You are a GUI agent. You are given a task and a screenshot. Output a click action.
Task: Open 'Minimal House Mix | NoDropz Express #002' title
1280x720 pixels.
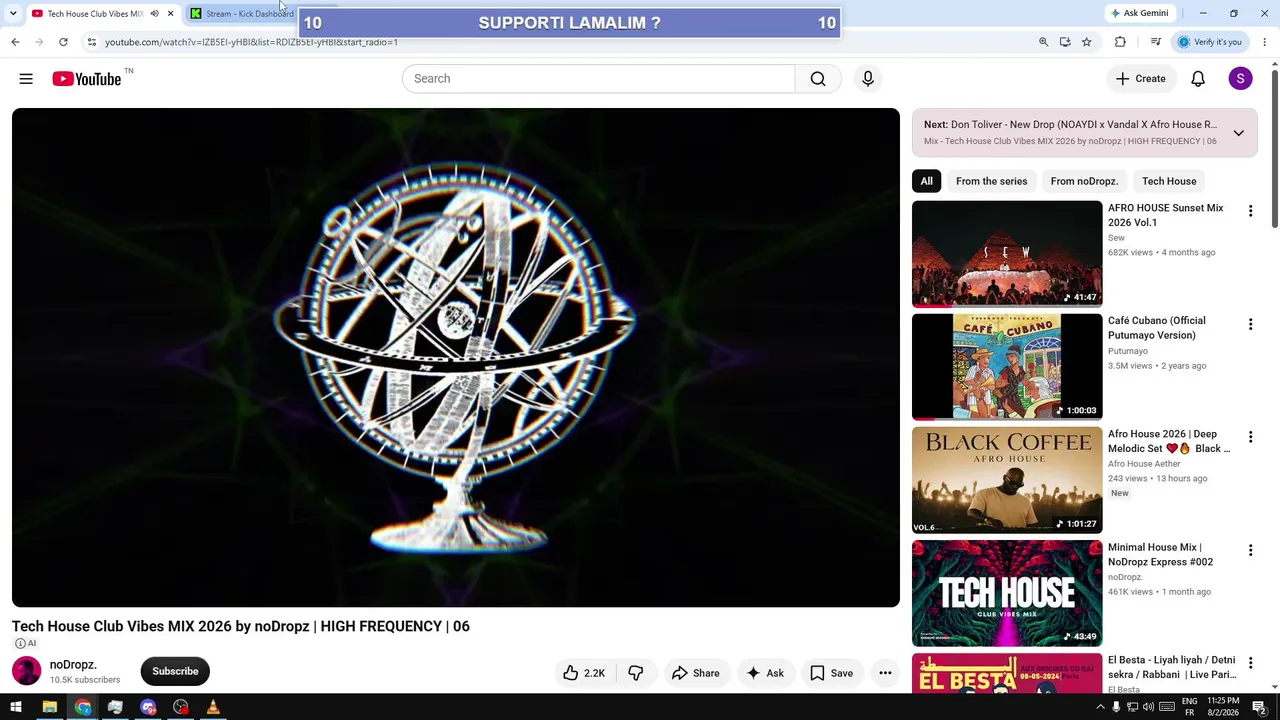1160,555
